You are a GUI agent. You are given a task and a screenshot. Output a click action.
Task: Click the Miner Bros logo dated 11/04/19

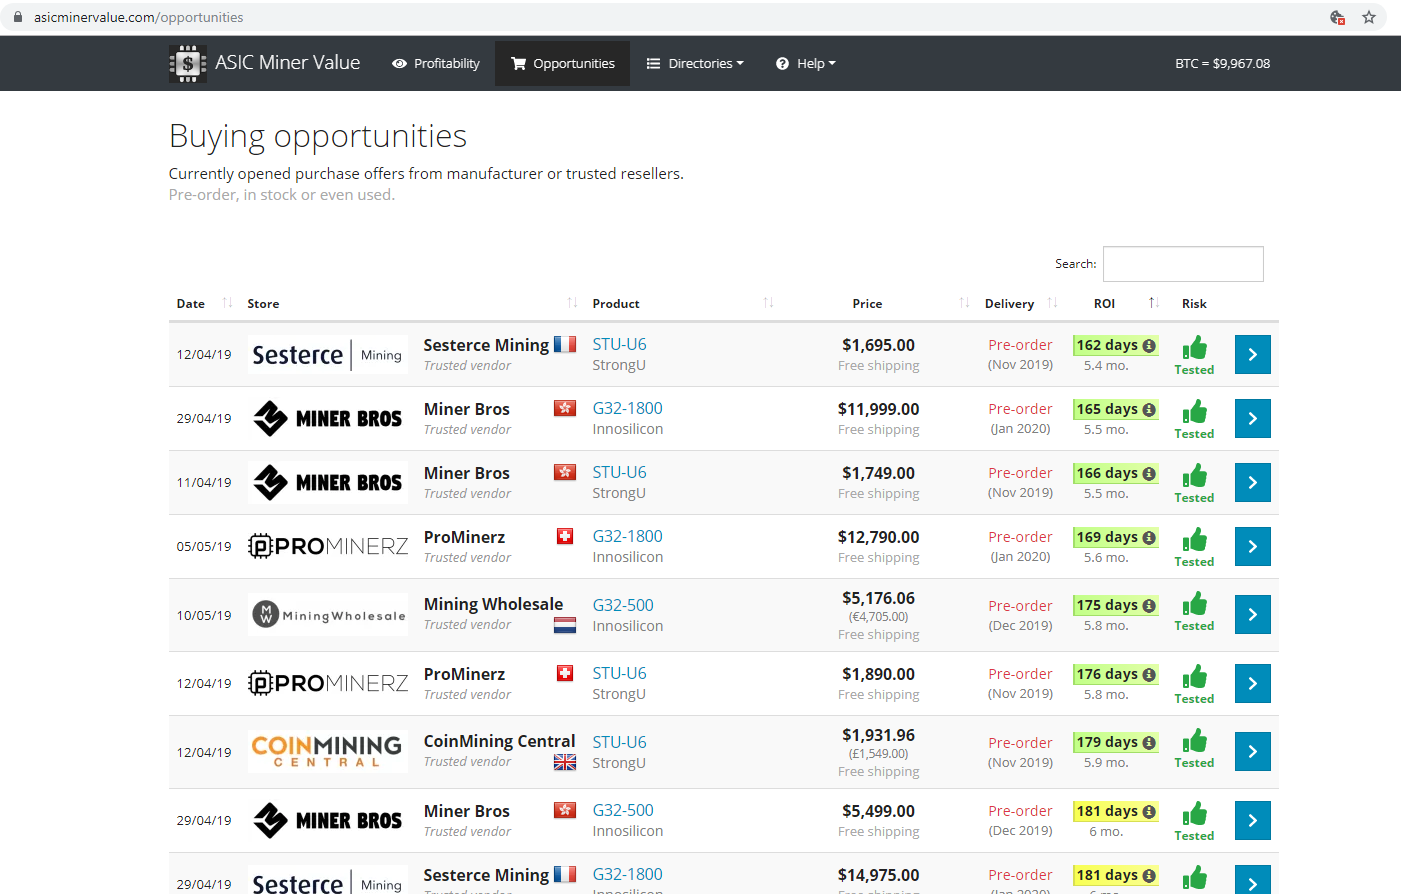click(328, 482)
